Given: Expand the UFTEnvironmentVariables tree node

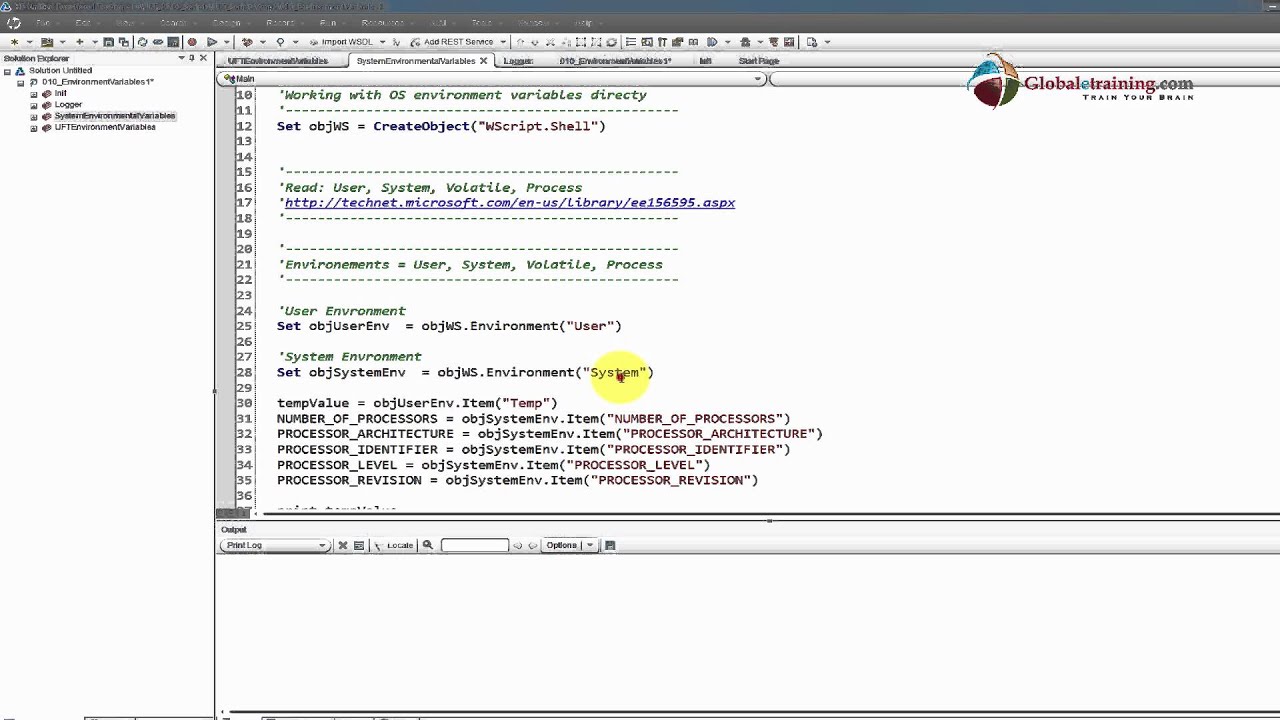Looking at the screenshot, I should tap(33, 128).
